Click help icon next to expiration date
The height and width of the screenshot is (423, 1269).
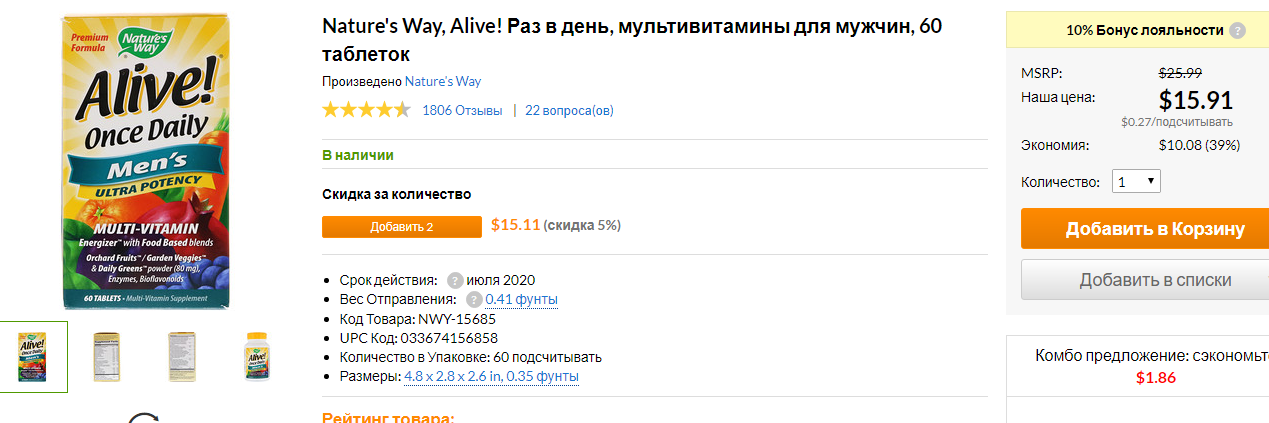[x=455, y=280]
